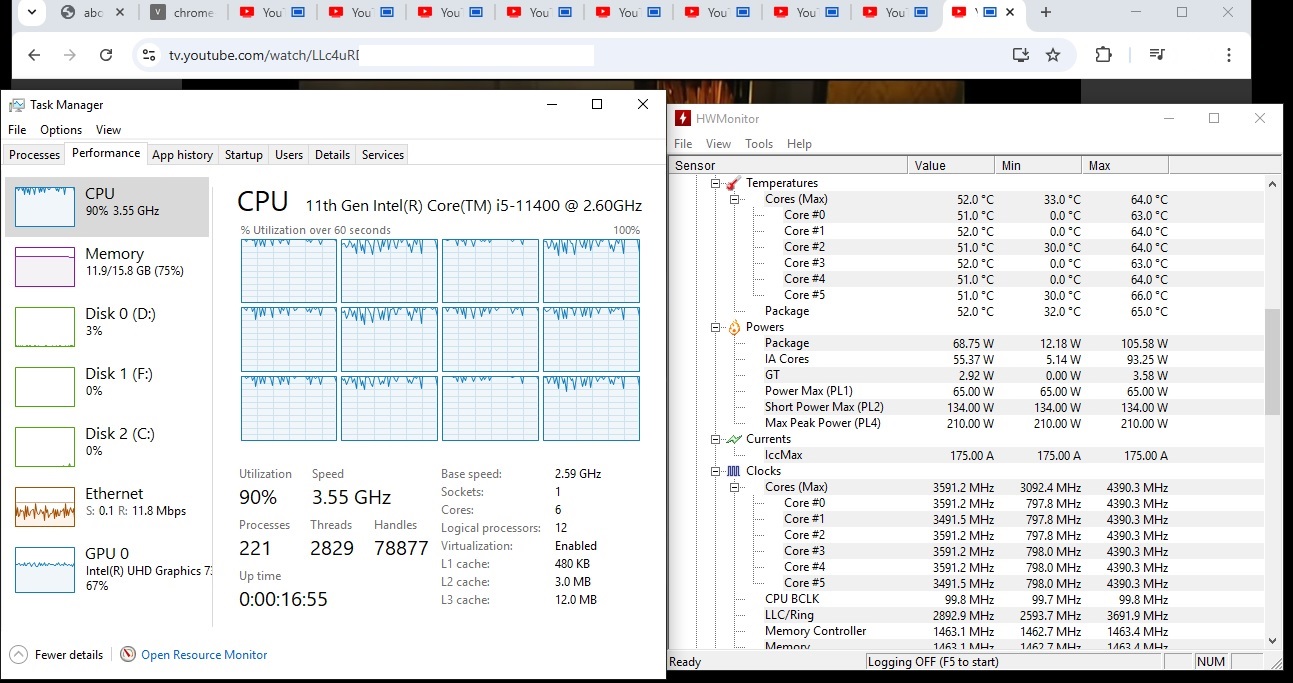Open the tab search dropdown arrow
Viewport: 1293px width, 683px height.
click(31, 13)
